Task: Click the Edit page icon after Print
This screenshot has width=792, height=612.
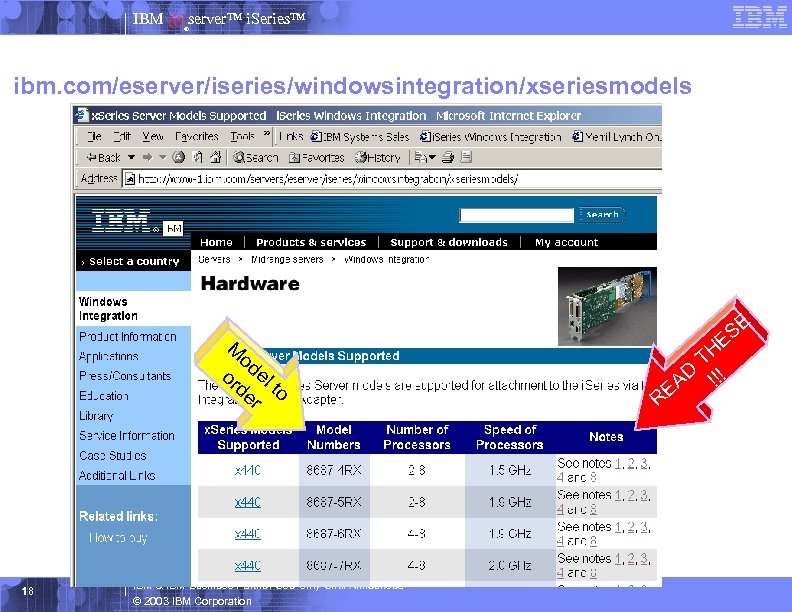Action: pos(466,158)
